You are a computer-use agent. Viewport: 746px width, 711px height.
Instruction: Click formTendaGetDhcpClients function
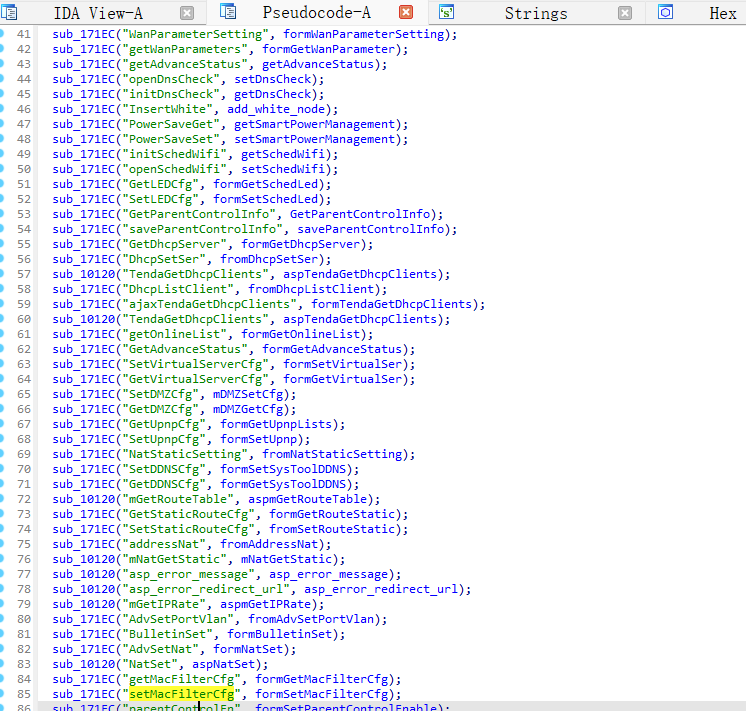[x=392, y=304]
